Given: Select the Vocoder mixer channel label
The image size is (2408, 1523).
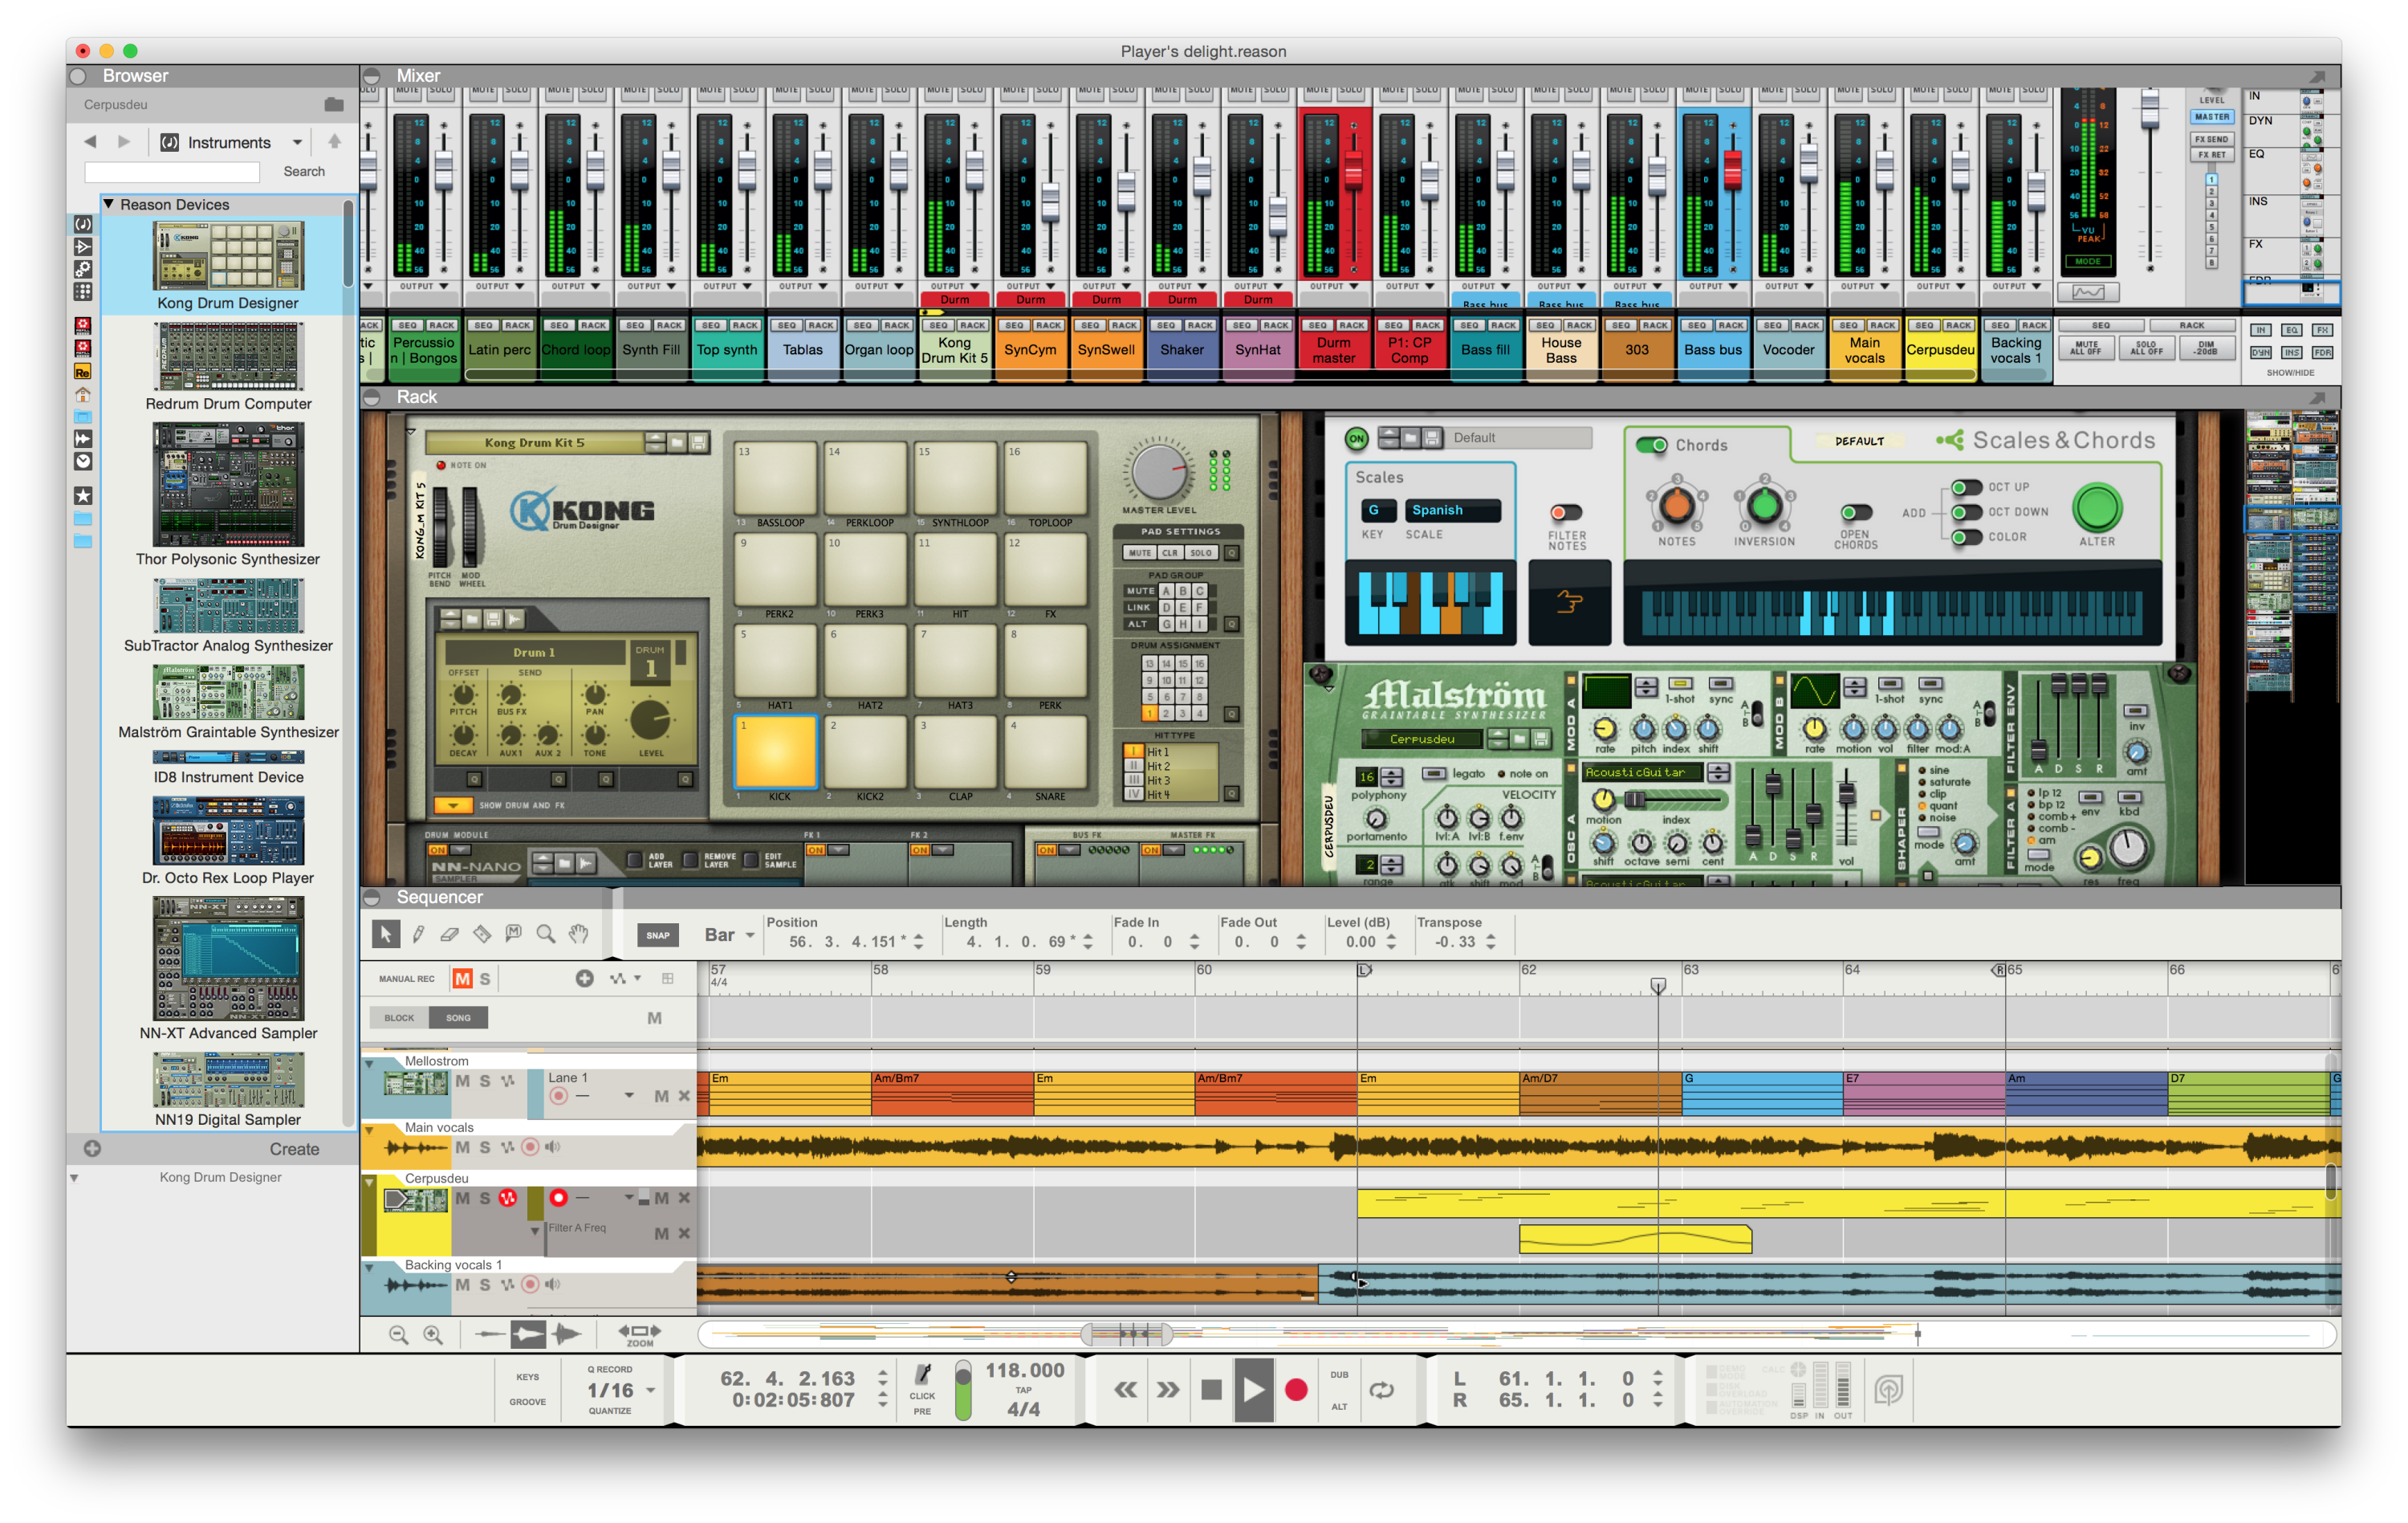Looking at the screenshot, I should click(x=1788, y=350).
